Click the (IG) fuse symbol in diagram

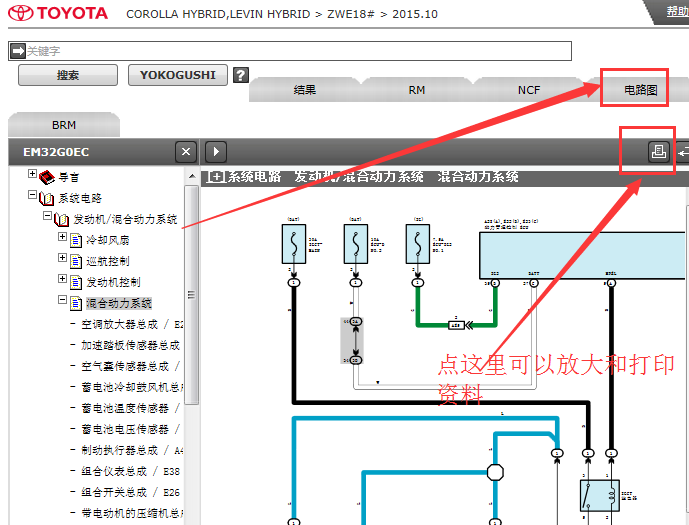click(x=418, y=244)
